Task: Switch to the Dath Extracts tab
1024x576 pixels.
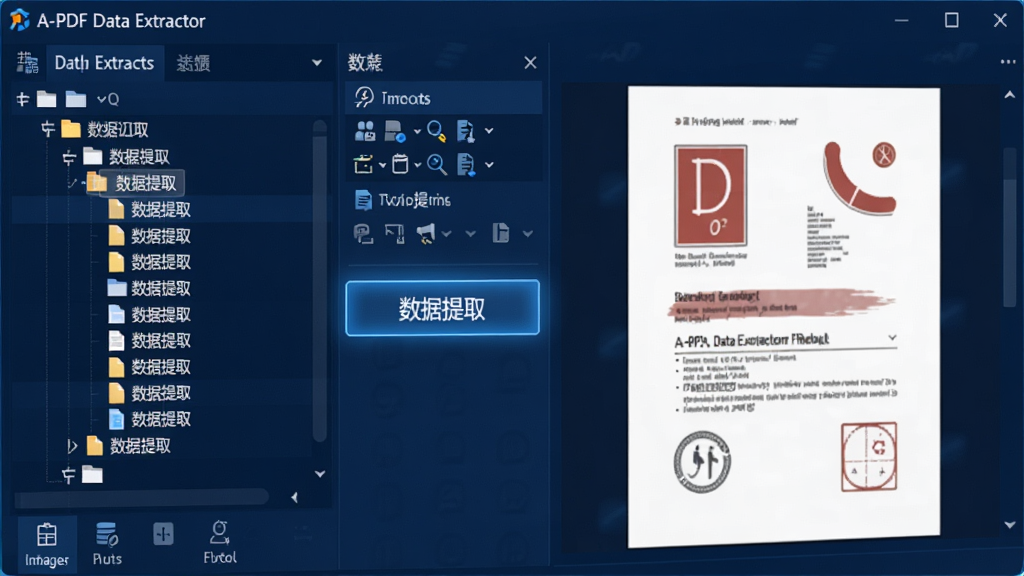Action: click(x=104, y=63)
